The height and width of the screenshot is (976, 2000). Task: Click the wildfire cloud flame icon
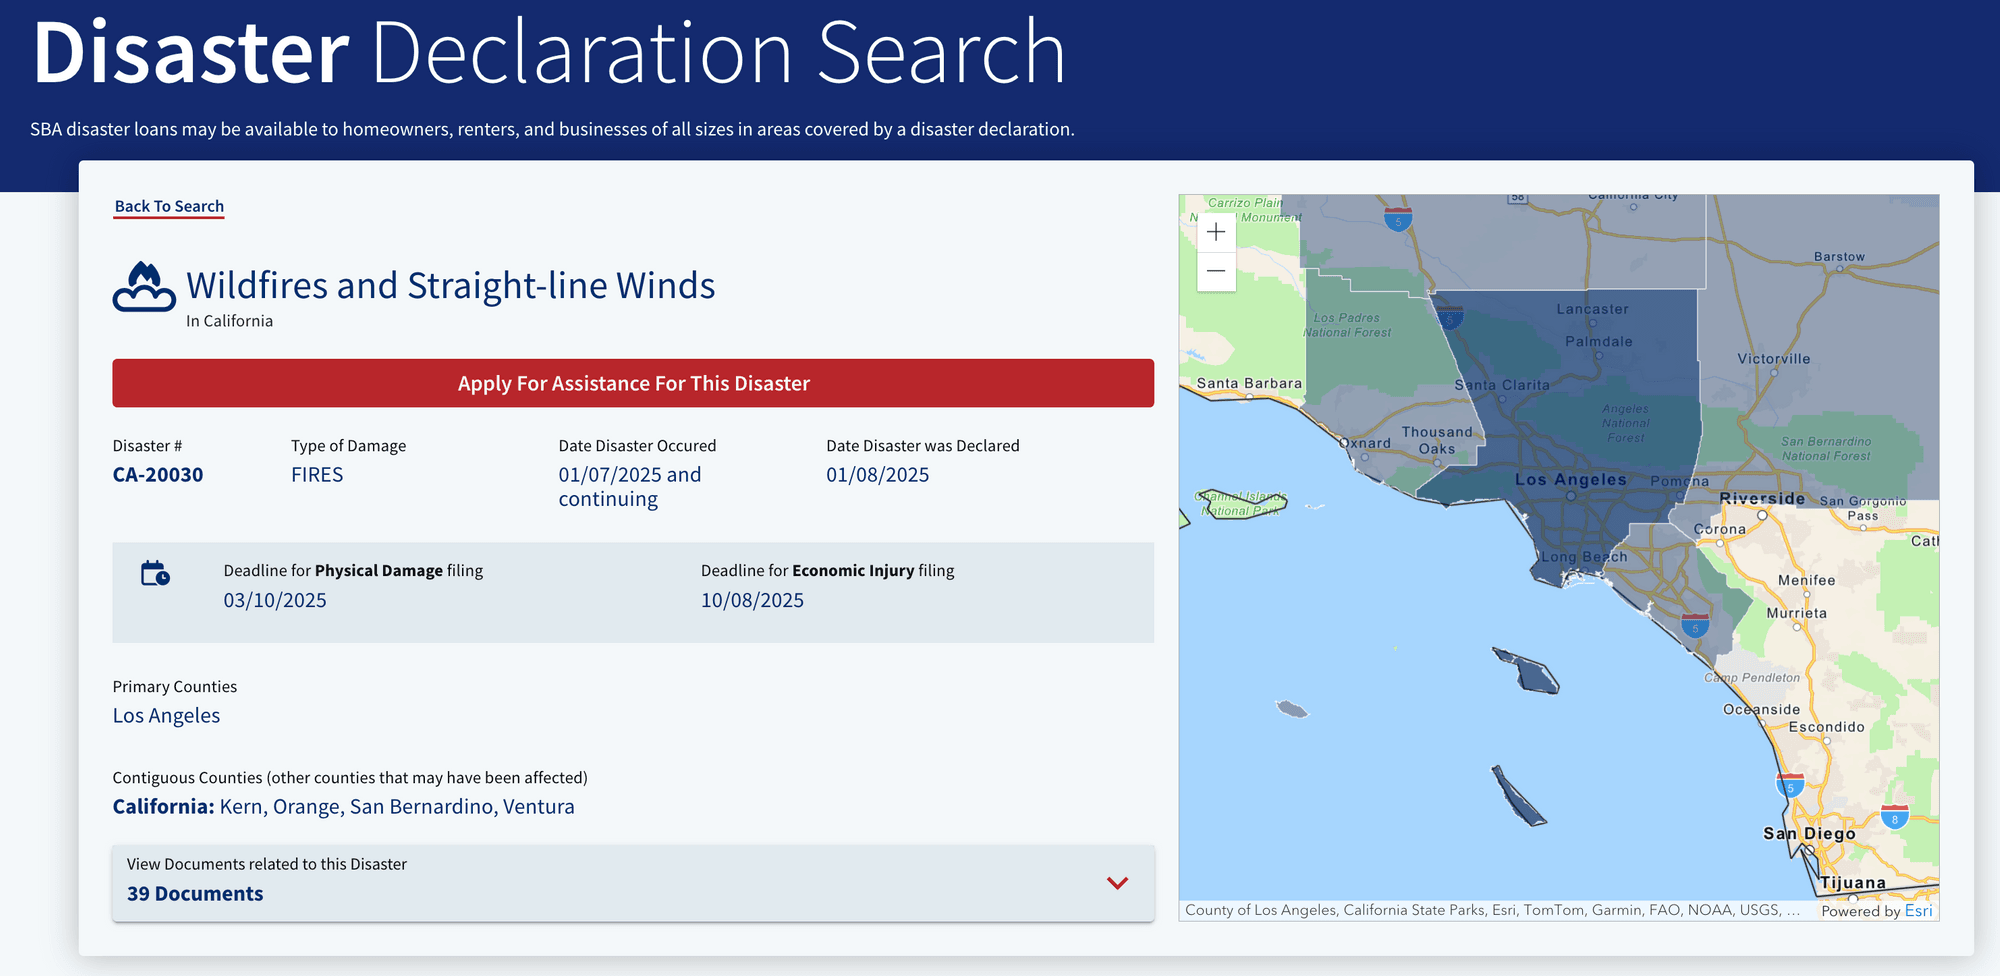coord(144,288)
